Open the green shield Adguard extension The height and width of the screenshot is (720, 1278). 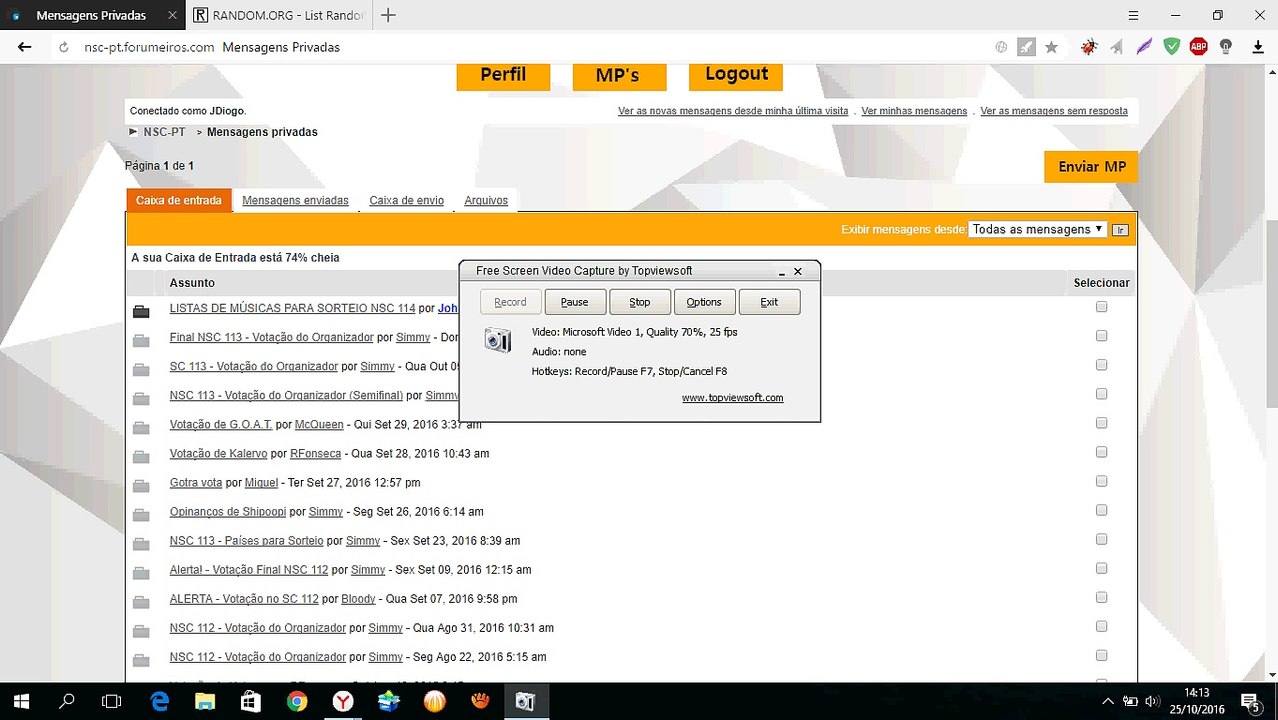[x=1171, y=46]
